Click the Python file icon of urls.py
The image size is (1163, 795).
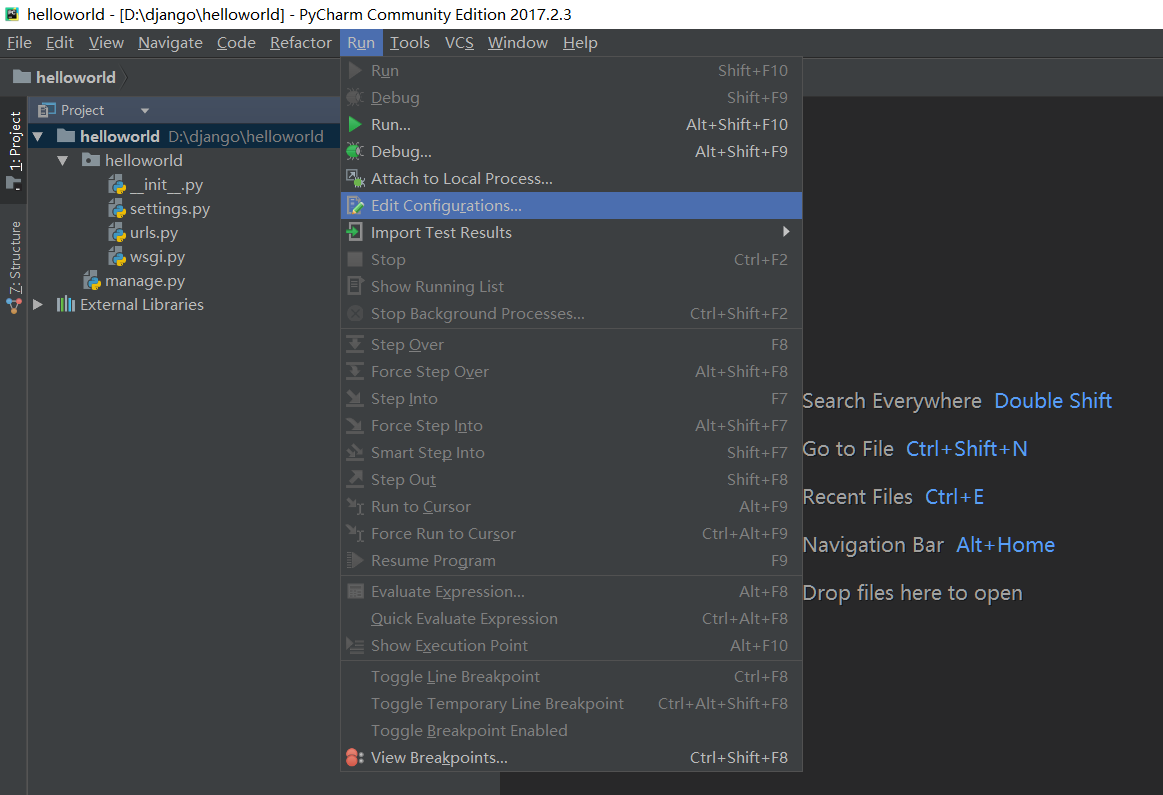click(x=117, y=233)
